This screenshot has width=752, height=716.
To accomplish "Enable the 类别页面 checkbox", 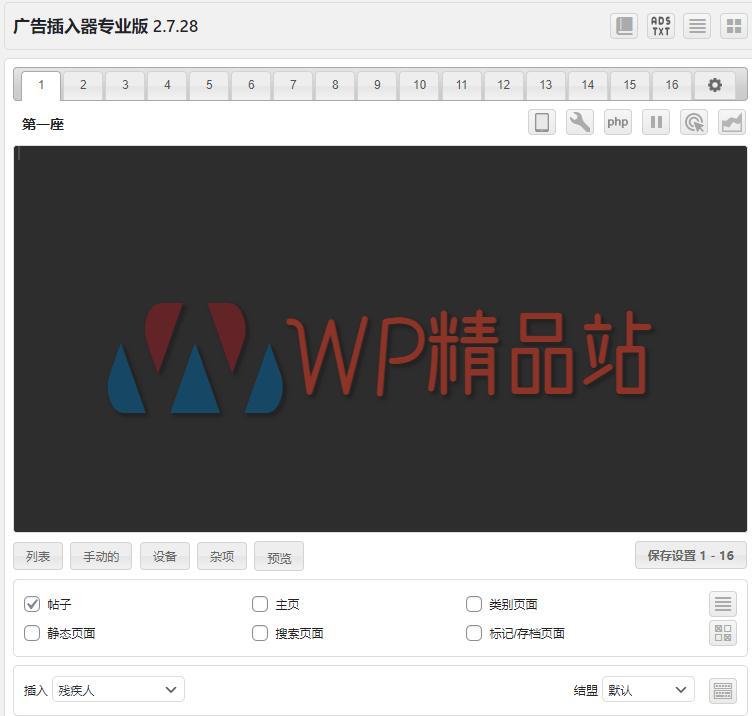I will [474, 604].
